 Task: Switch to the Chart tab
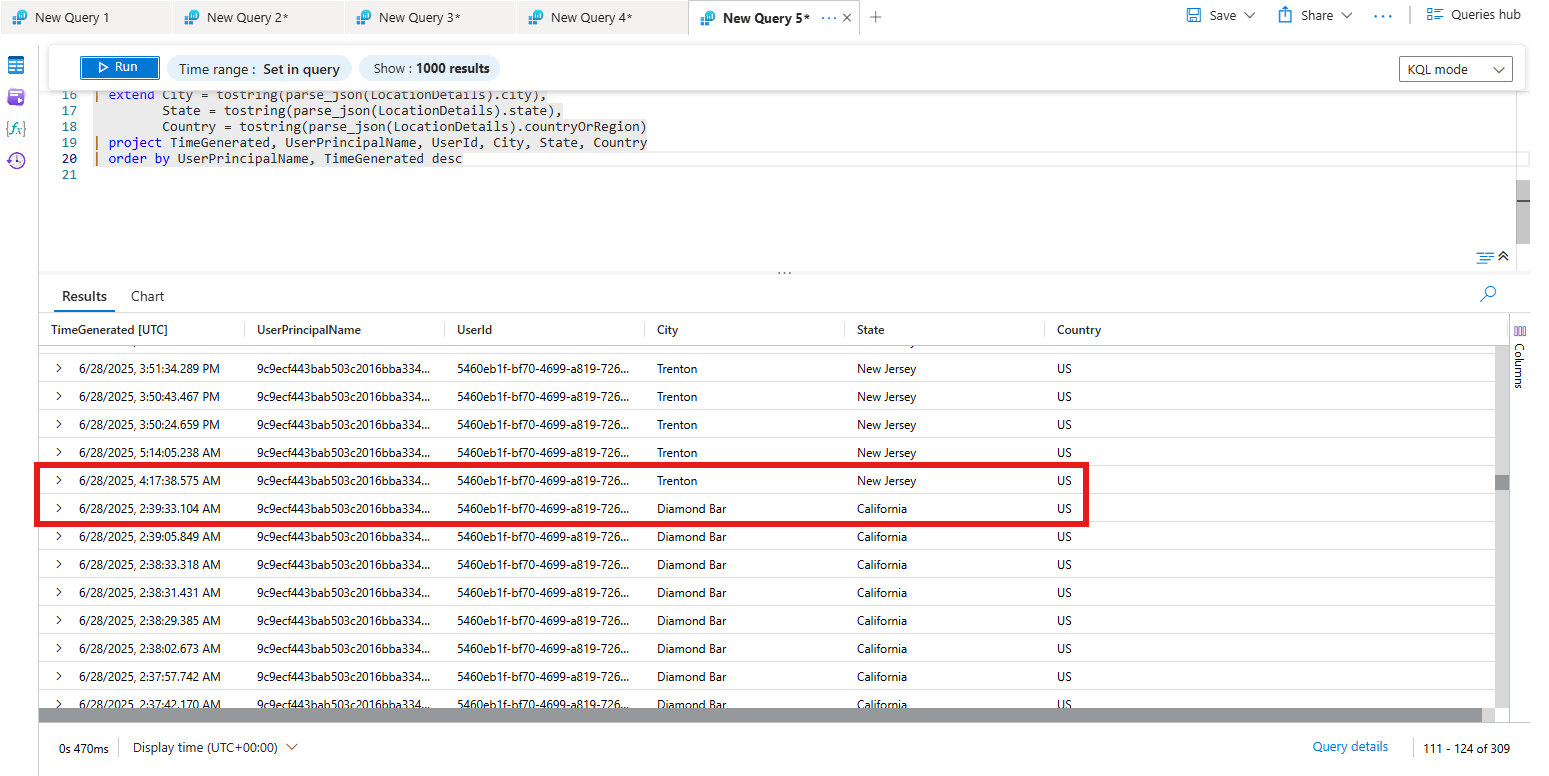tap(147, 296)
